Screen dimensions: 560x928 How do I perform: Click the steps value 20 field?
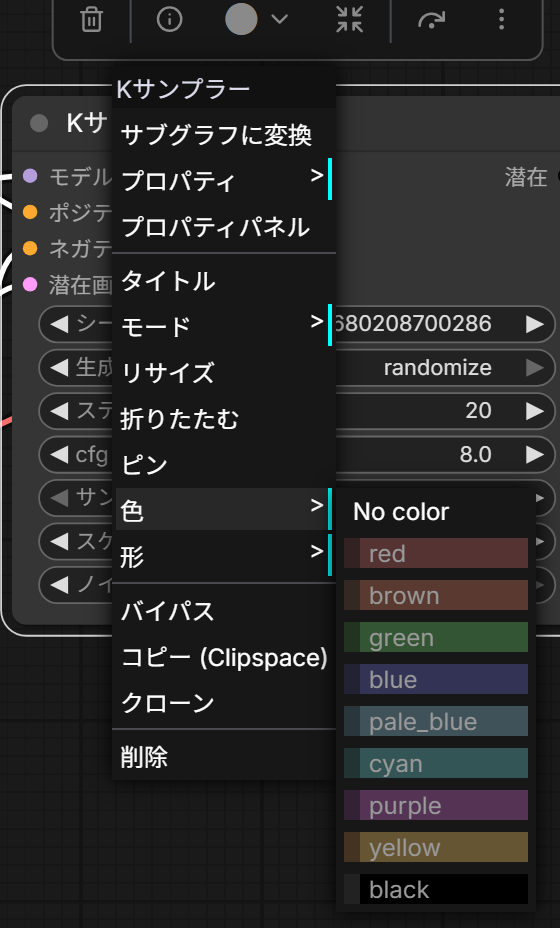(478, 411)
